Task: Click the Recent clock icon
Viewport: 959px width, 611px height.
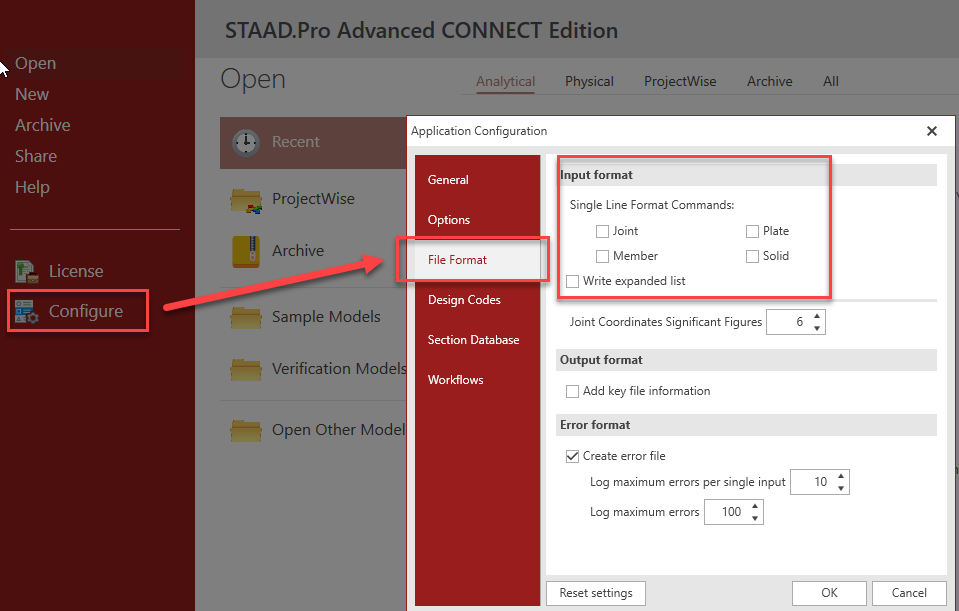Action: (246, 143)
